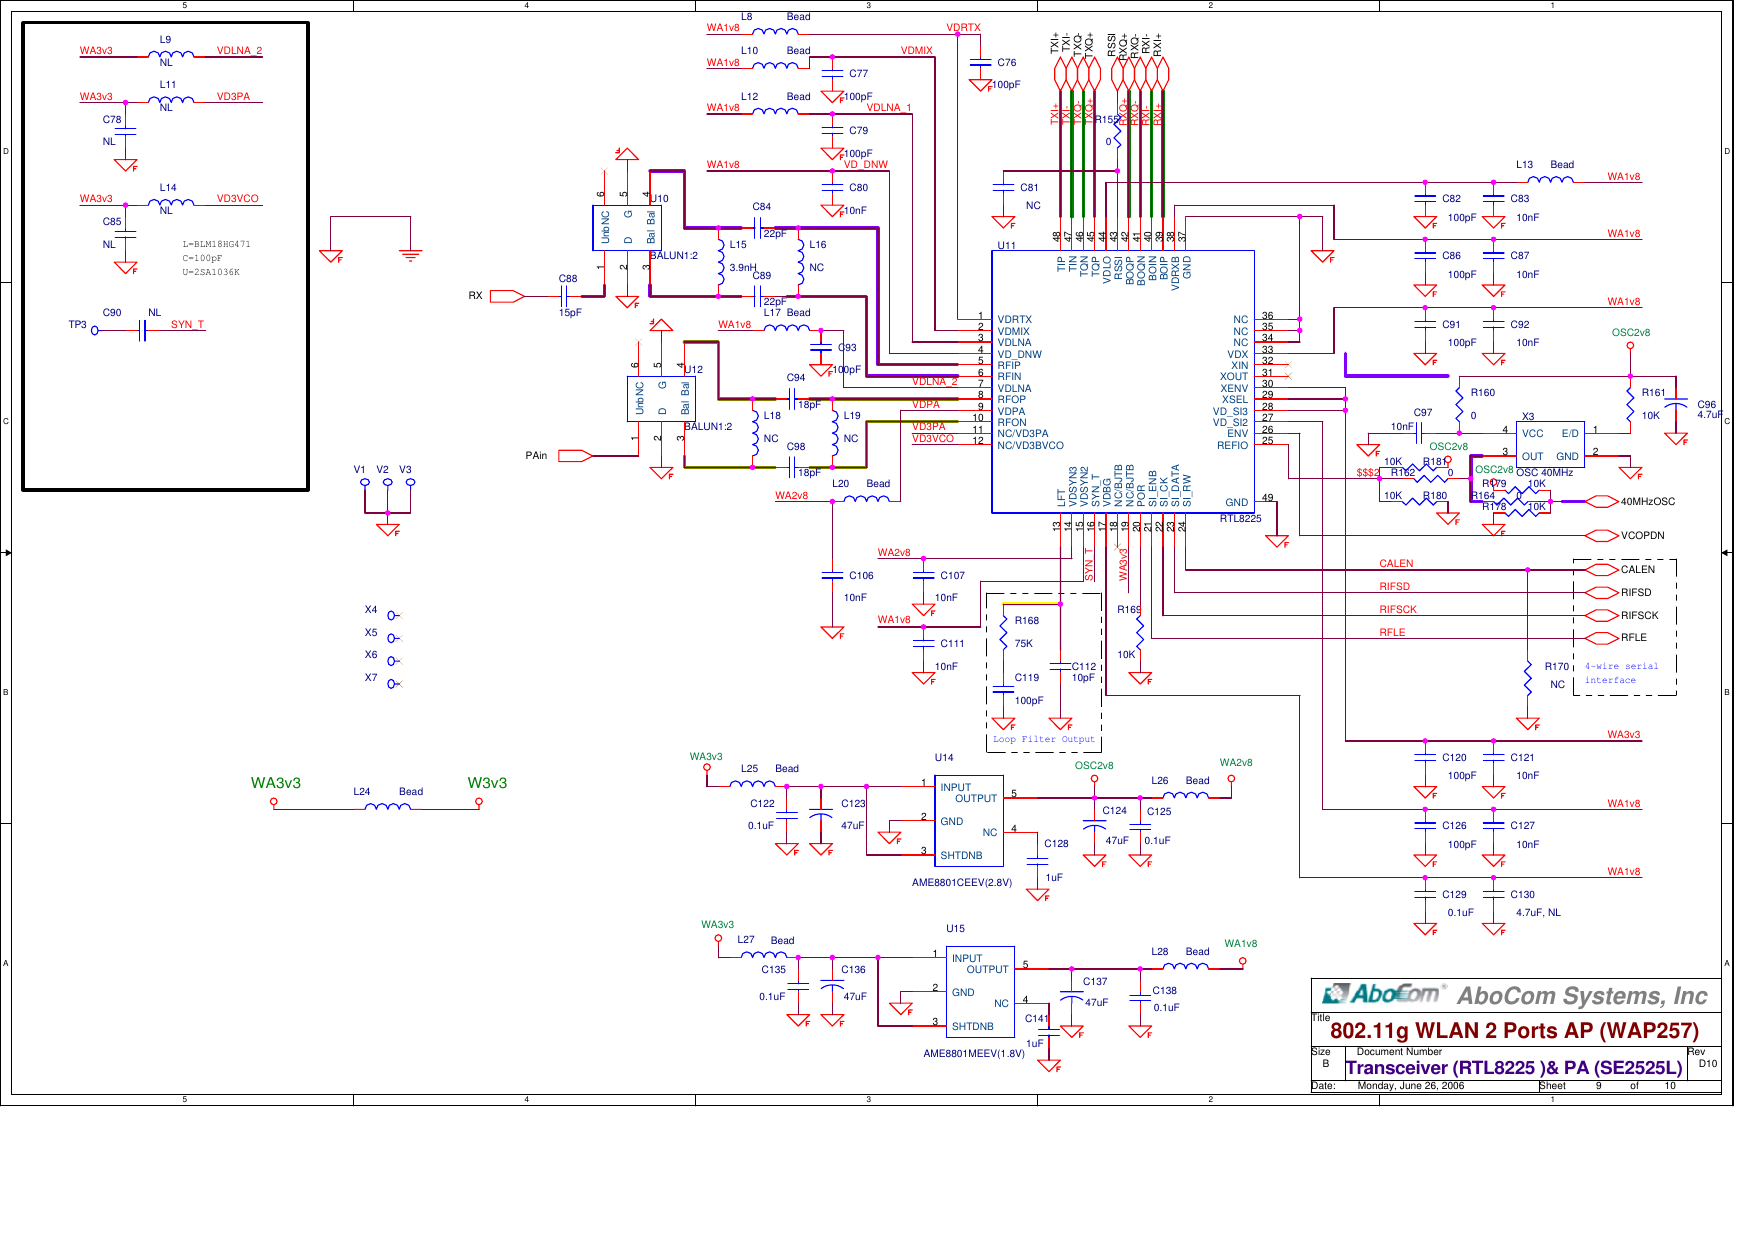Screen dimensions: 1755x1241
Task: Click the L28 bead inductor symbol
Action: (x=1186, y=965)
